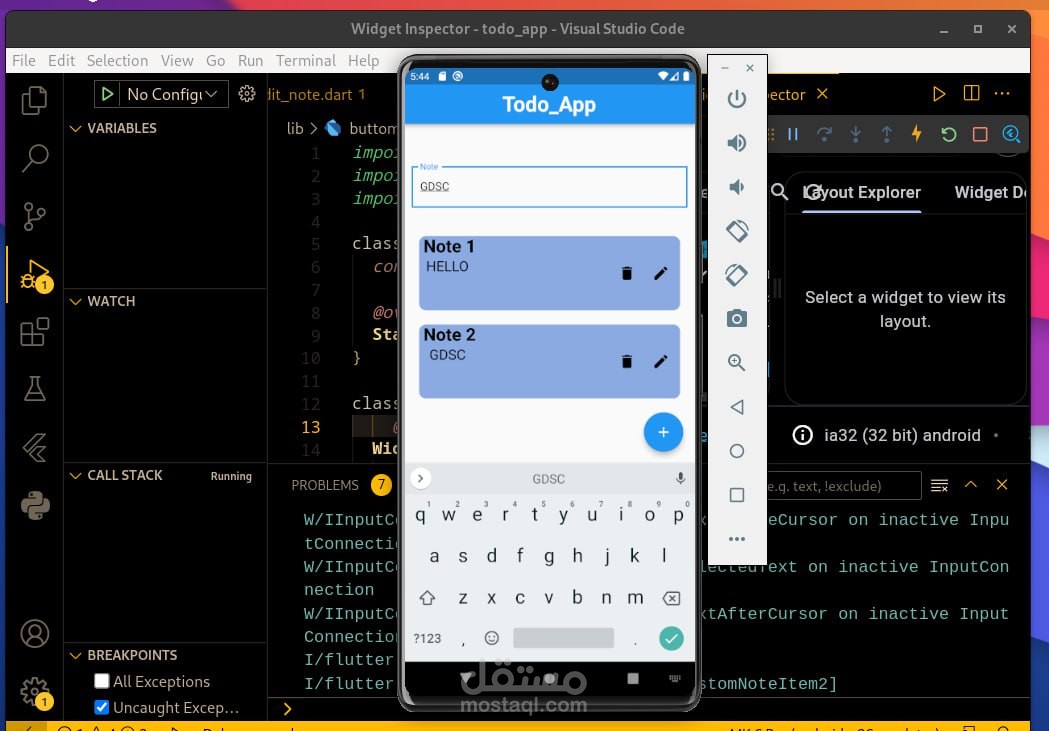This screenshot has width=1049, height=731.
Task: Hot reload the Flutter app via lightning icon
Action: coord(917,133)
